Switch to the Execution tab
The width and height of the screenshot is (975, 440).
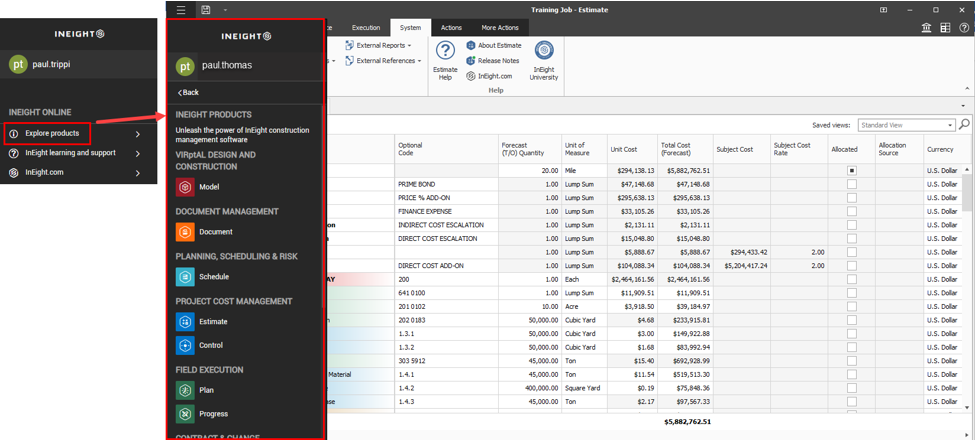pyautogui.click(x=366, y=28)
